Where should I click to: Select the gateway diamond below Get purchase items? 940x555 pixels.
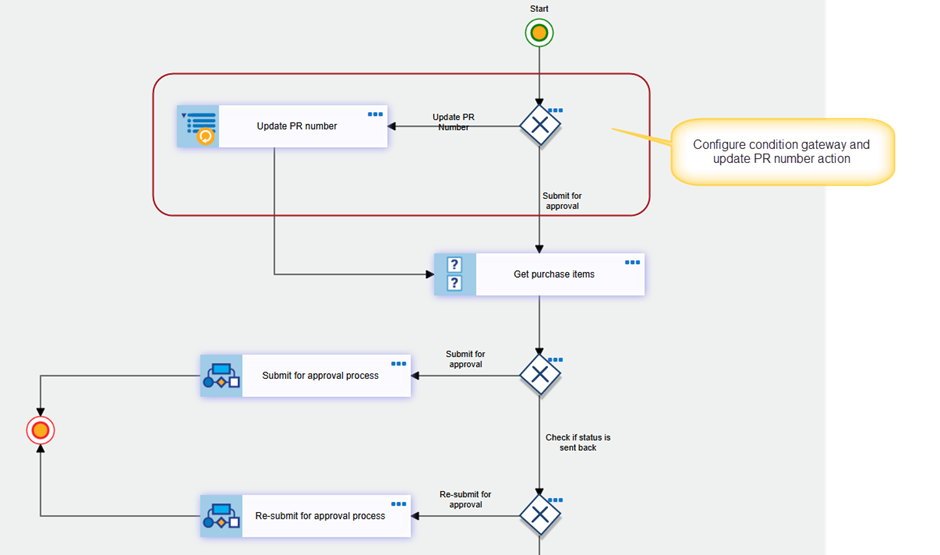click(x=540, y=375)
